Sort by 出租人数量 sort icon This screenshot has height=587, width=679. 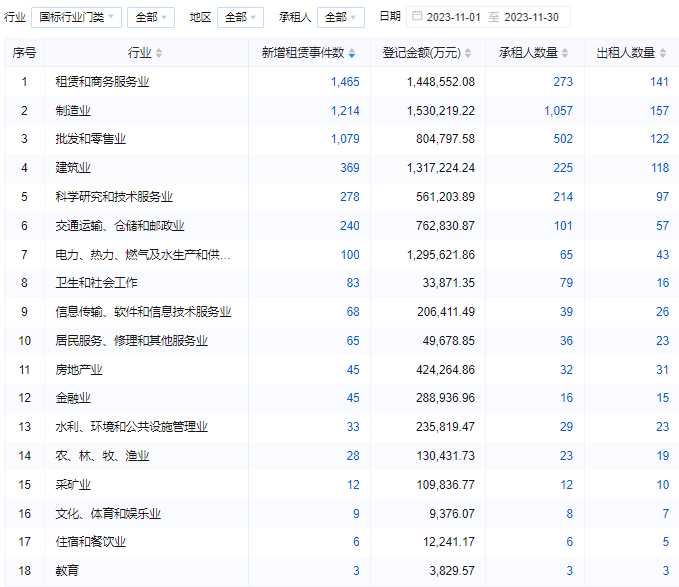click(663, 53)
